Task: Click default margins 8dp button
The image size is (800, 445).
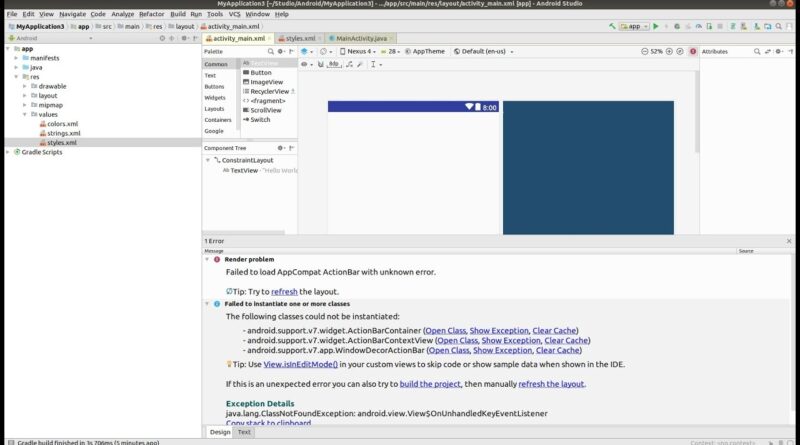Action: [334, 64]
